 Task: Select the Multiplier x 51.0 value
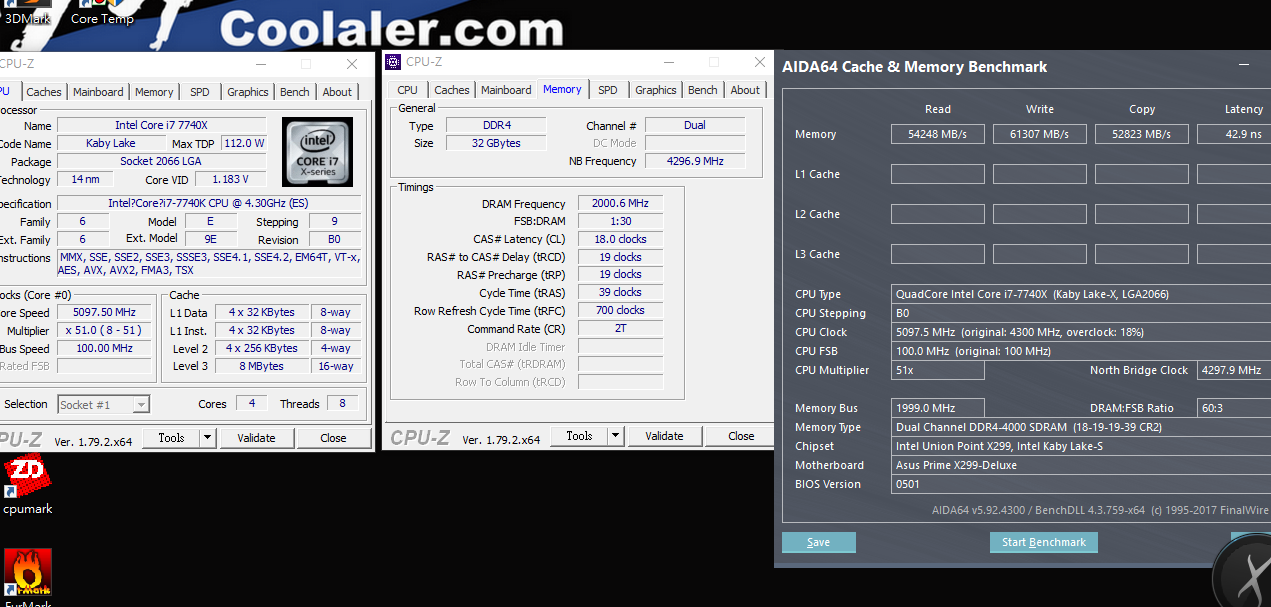[104, 331]
